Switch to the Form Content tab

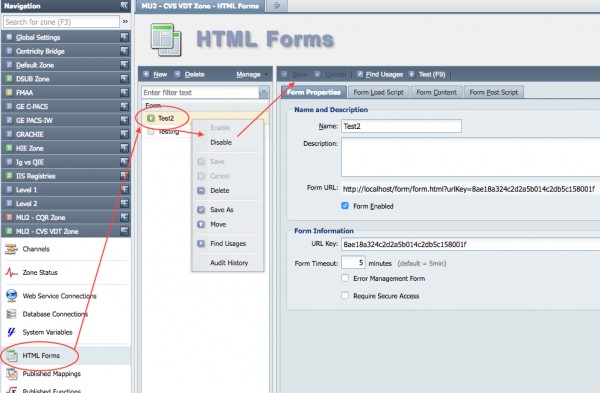pyautogui.click(x=436, y=92)
